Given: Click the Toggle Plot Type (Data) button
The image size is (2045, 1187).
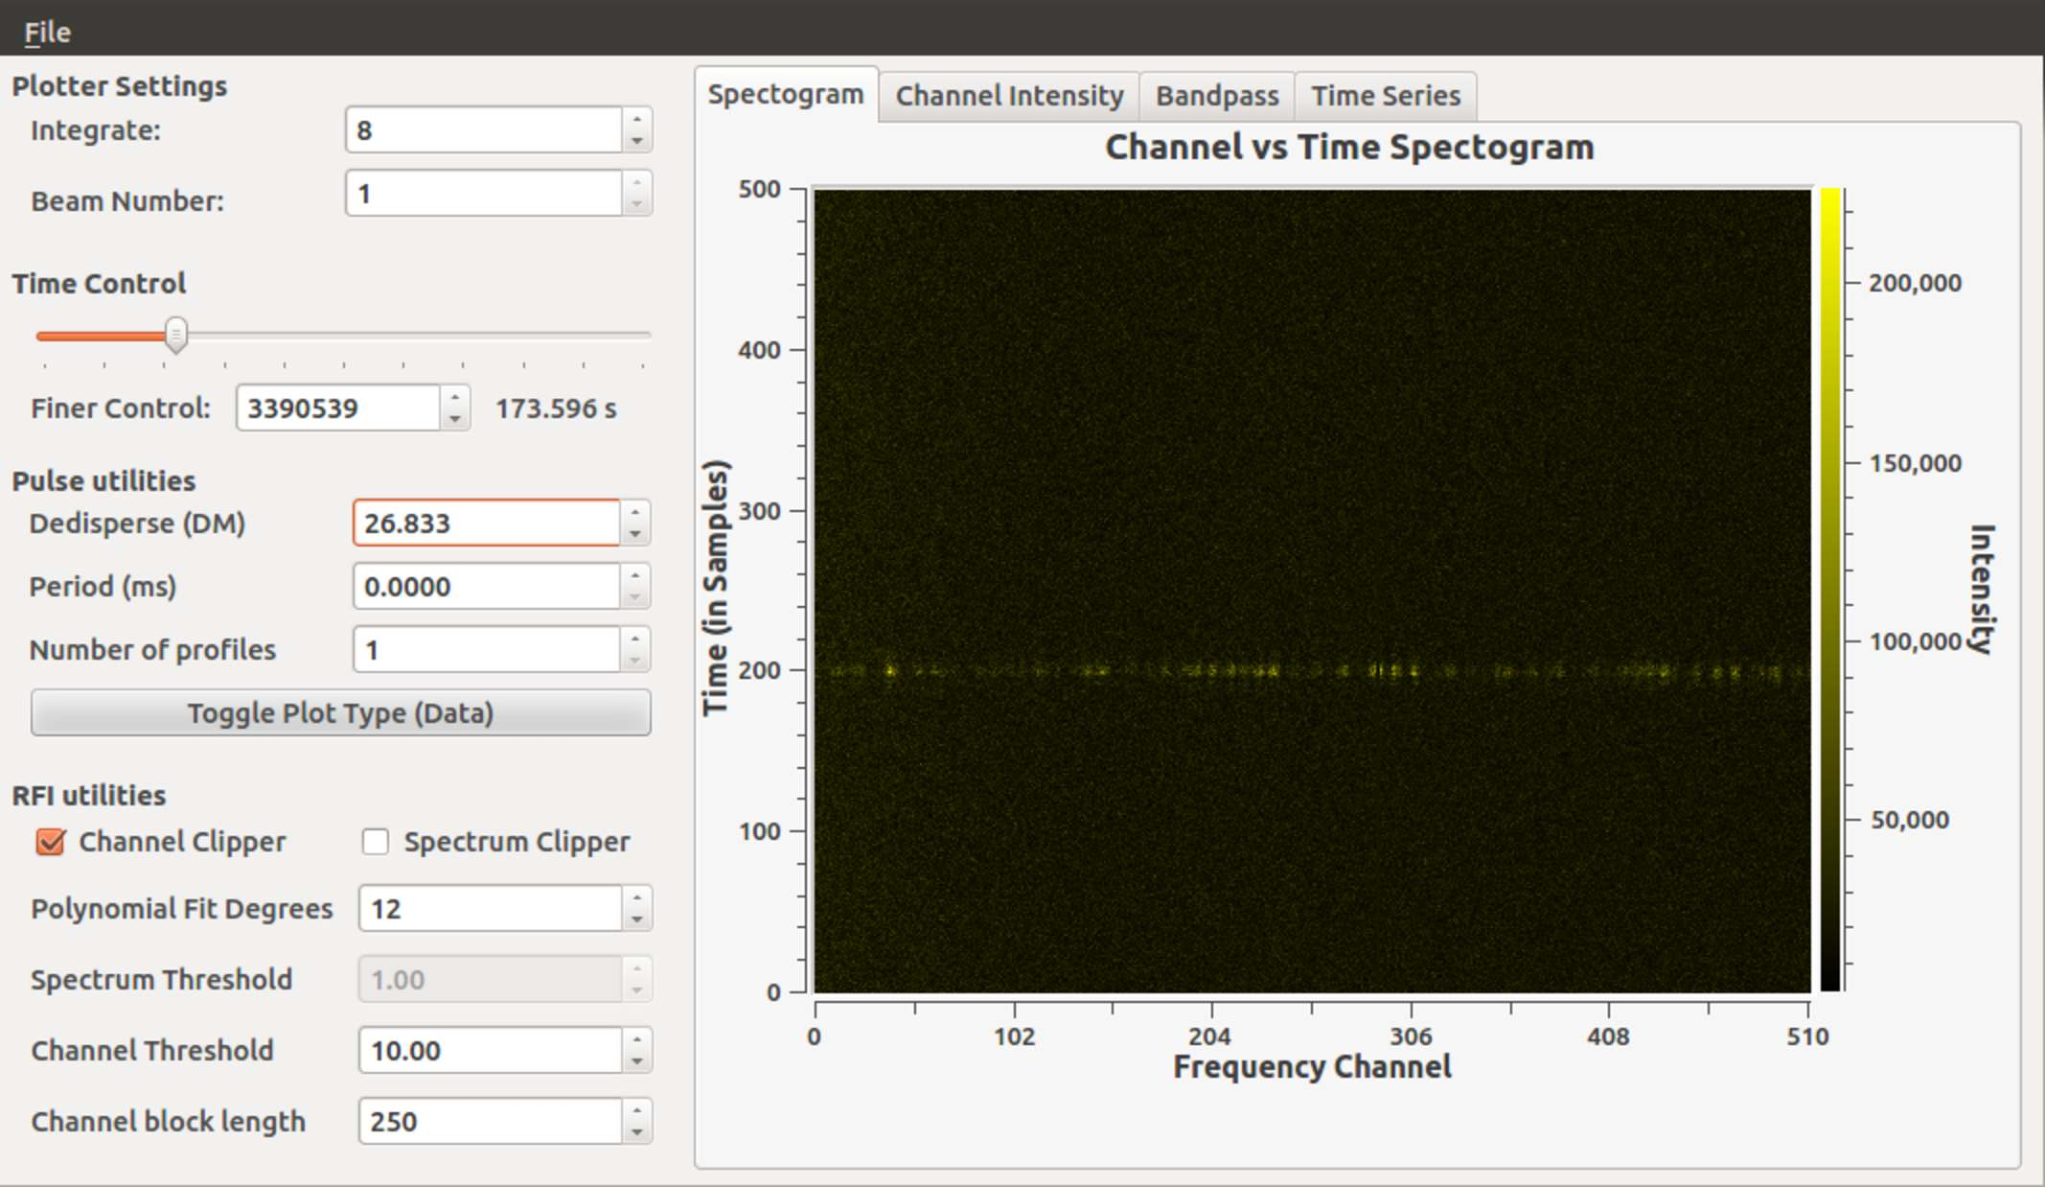Looking at the screenshot, I should [x=341, y=713].
